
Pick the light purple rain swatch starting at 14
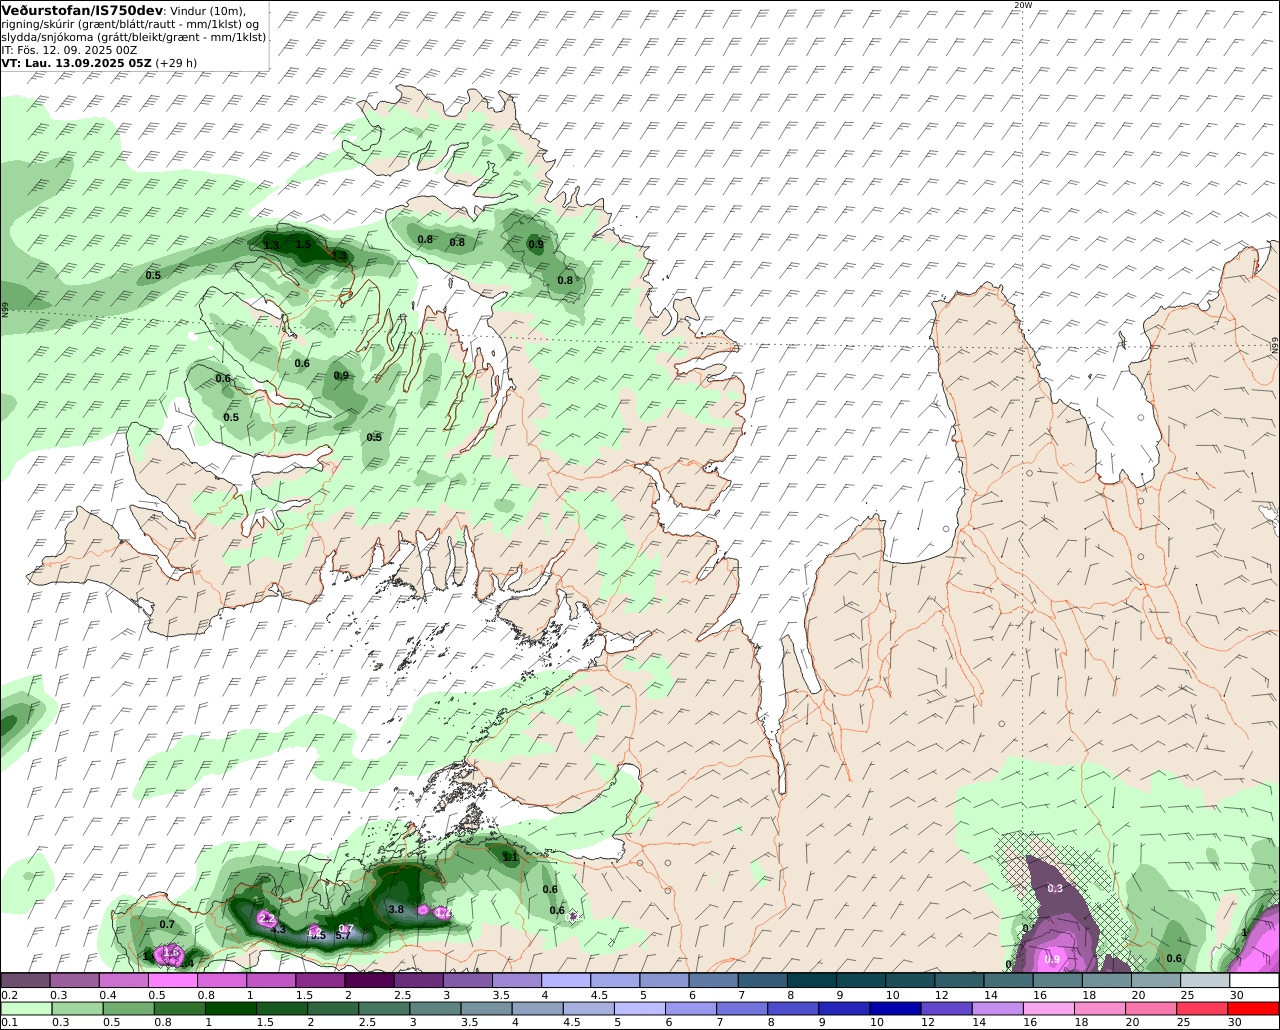pyautogui.click(x=998, y=1008)
